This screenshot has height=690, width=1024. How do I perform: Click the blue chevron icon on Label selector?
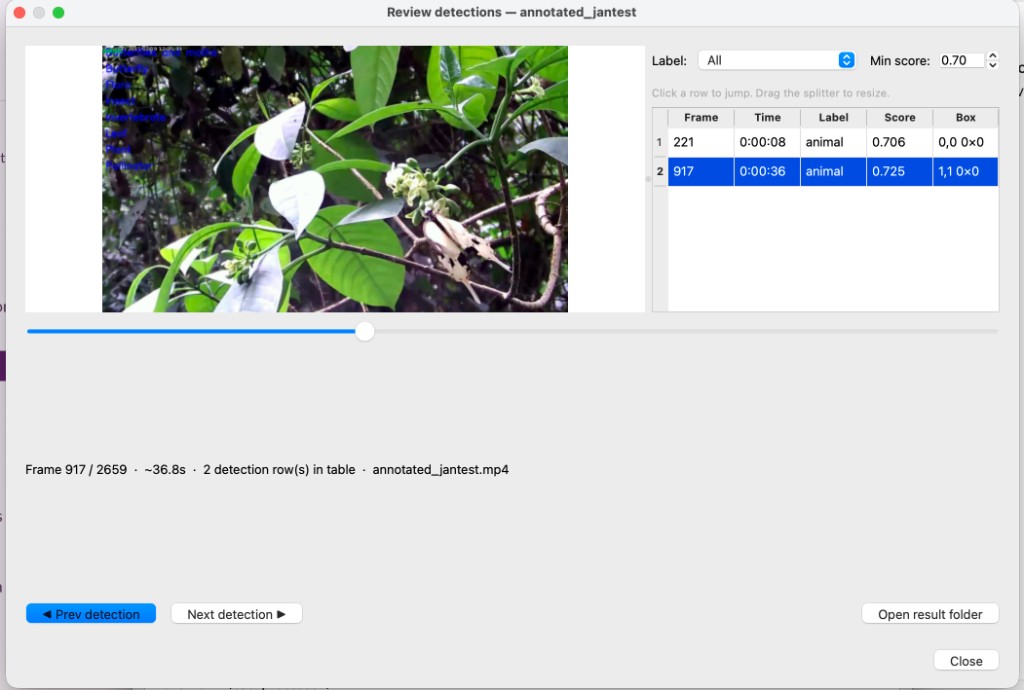[x=847, y=60]
